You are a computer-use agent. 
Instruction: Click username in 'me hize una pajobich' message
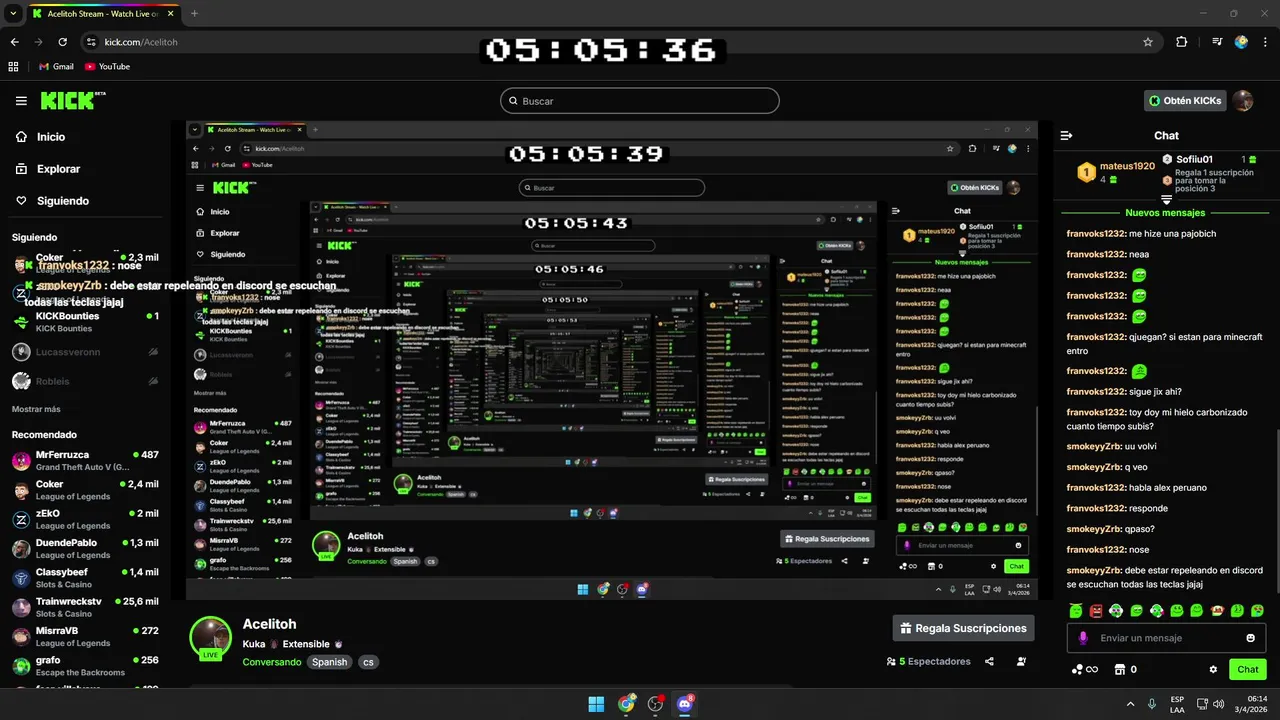coord(1095,234)
